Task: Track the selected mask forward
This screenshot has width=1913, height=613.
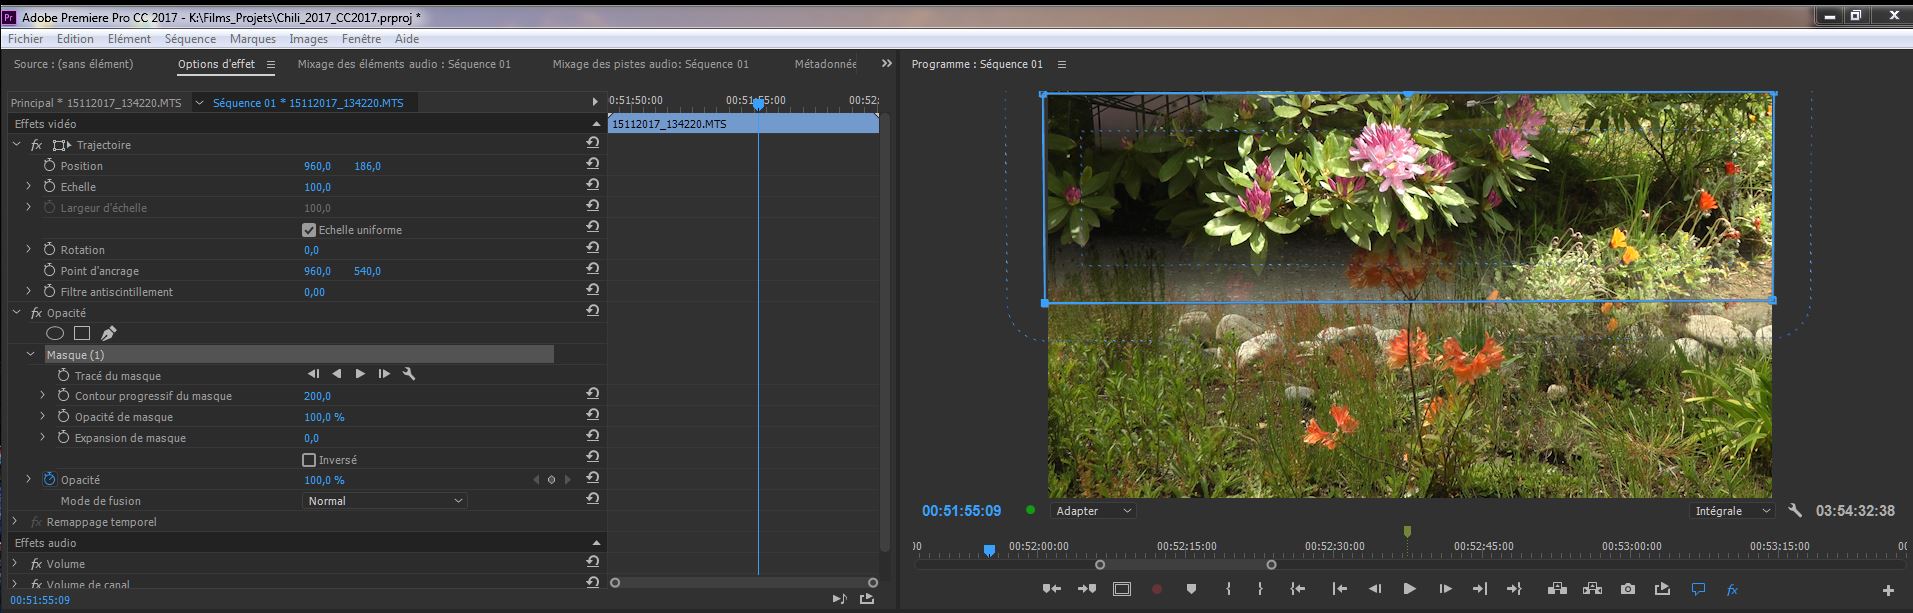Action: pos(360,374)
